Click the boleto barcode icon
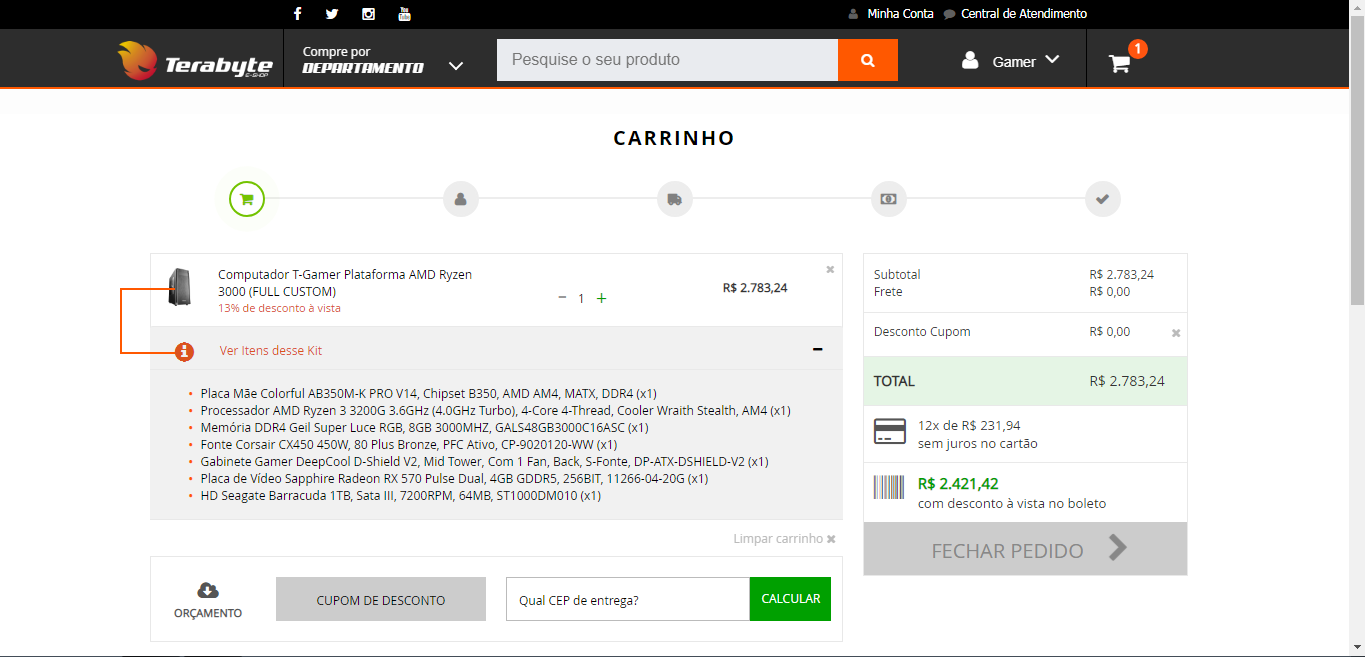Image resolution: width=1365 pixels, height=657 pixels. pos(889,487)
